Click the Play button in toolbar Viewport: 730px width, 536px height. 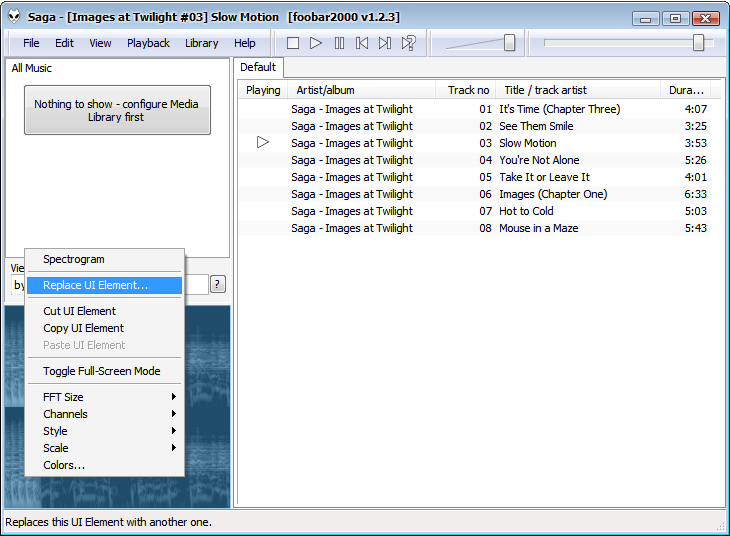pos(316,43)
